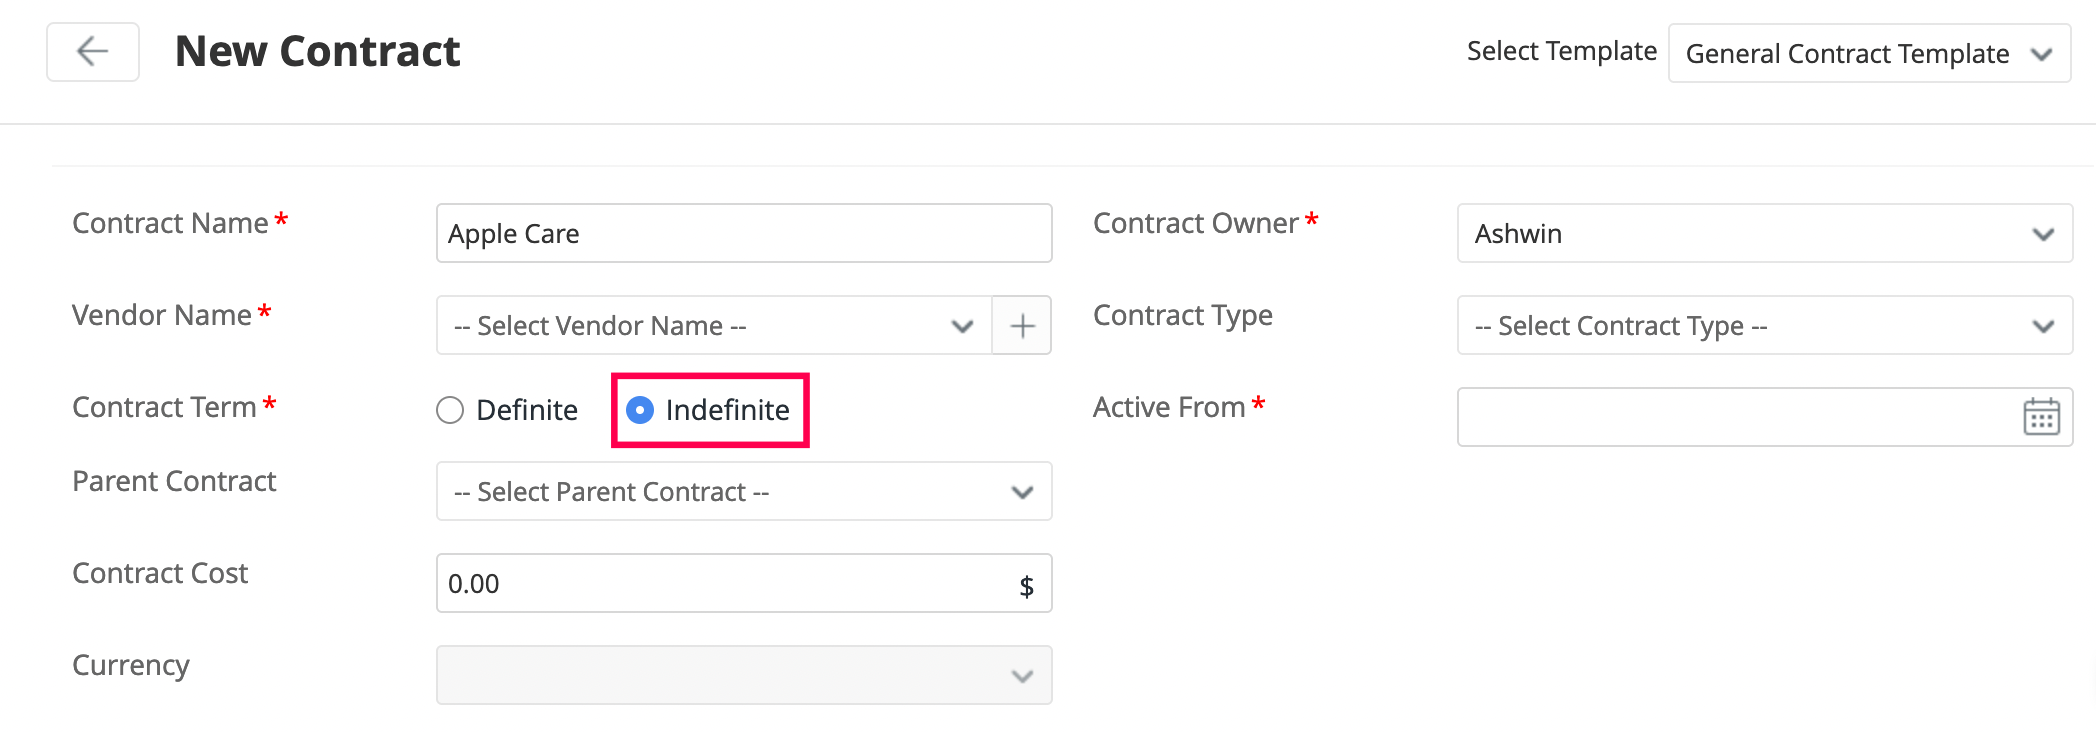
Task: Click the plus icon to add vendor
Action: click(x=1022, y=326)
